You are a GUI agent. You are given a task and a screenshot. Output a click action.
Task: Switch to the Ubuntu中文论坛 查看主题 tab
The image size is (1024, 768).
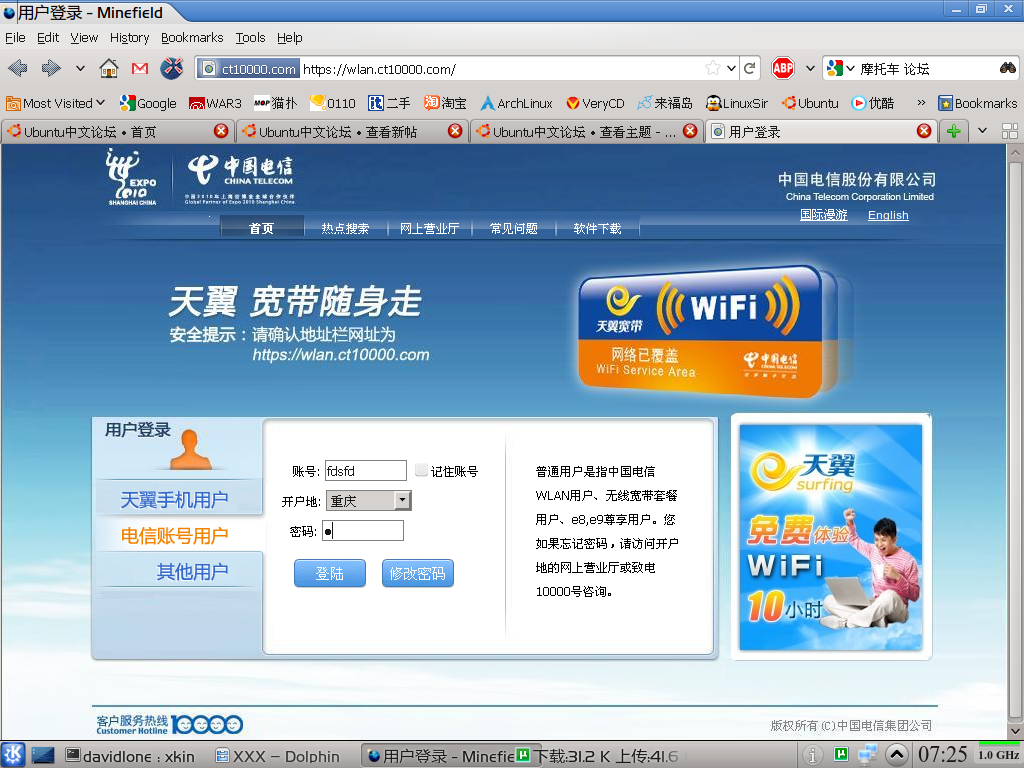click(x=586, y=131)
